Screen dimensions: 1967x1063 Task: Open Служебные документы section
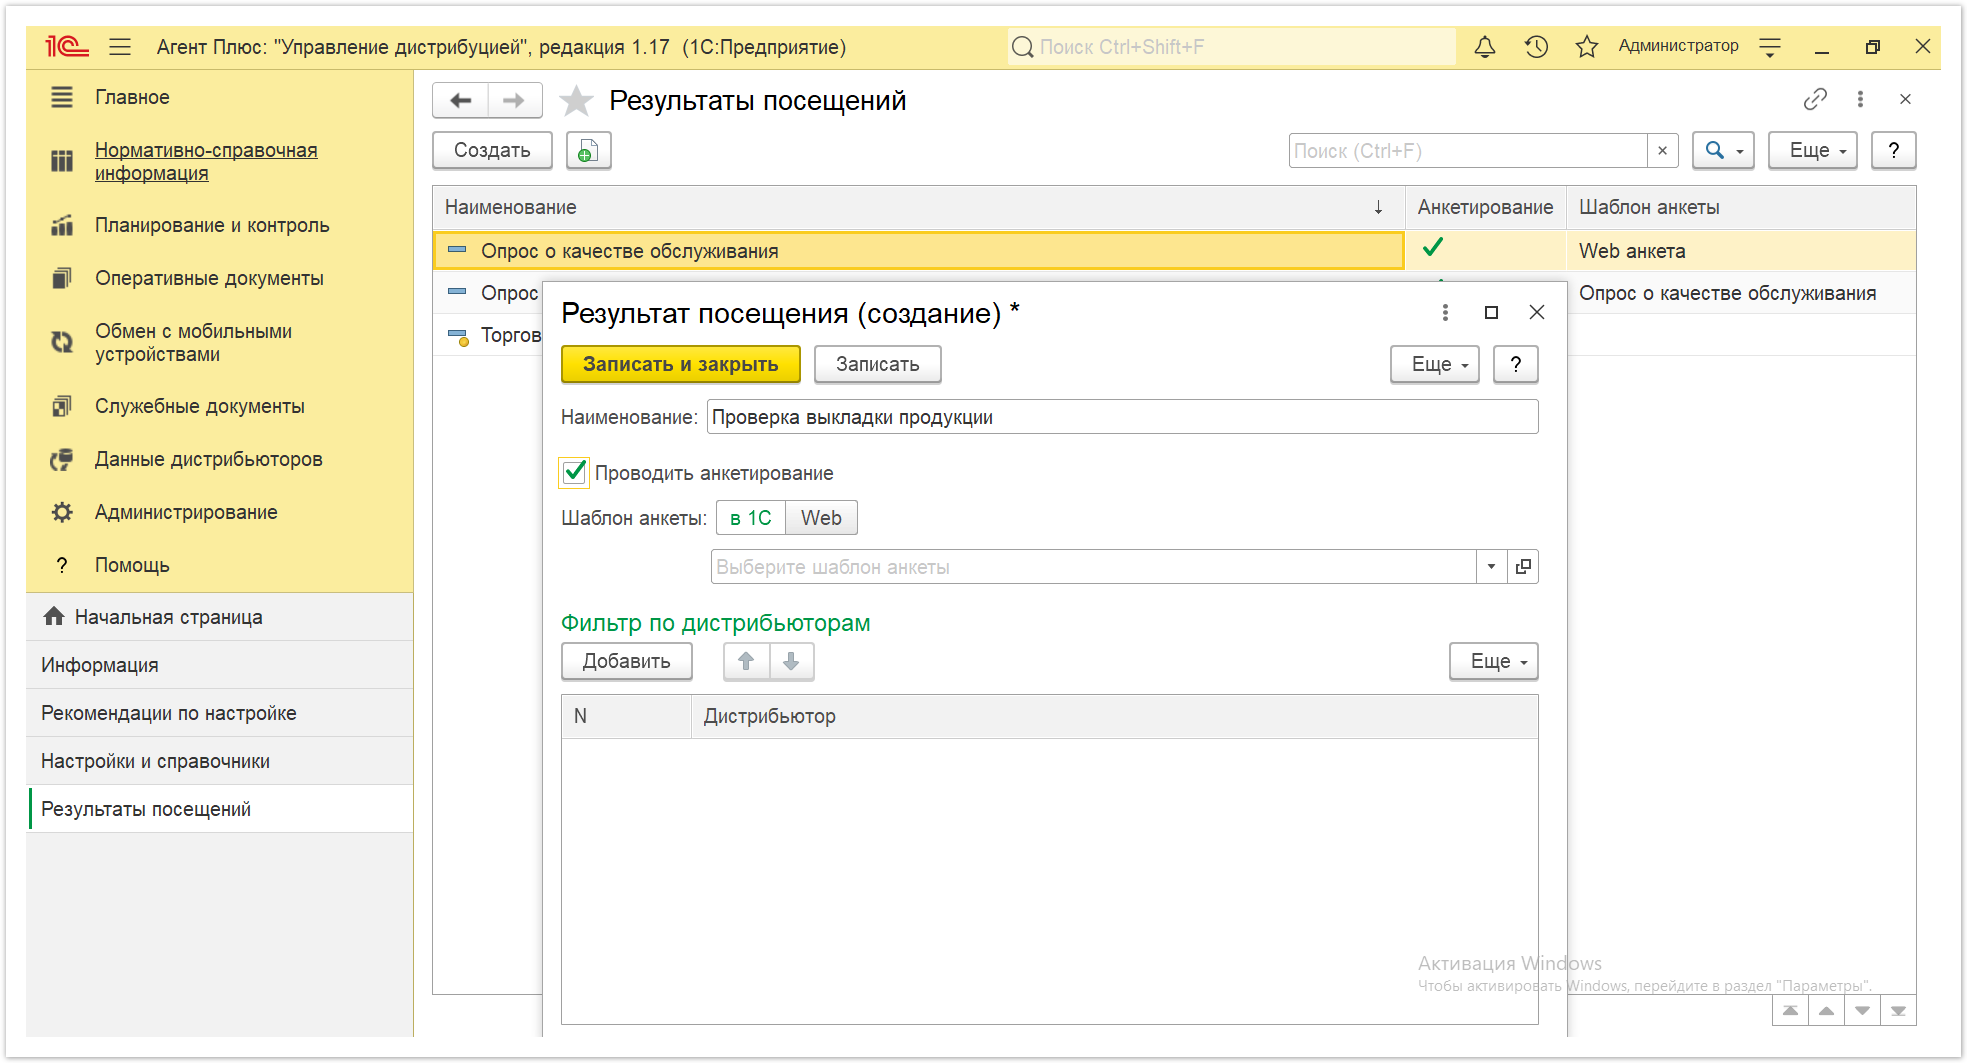[x=199, y=406]
